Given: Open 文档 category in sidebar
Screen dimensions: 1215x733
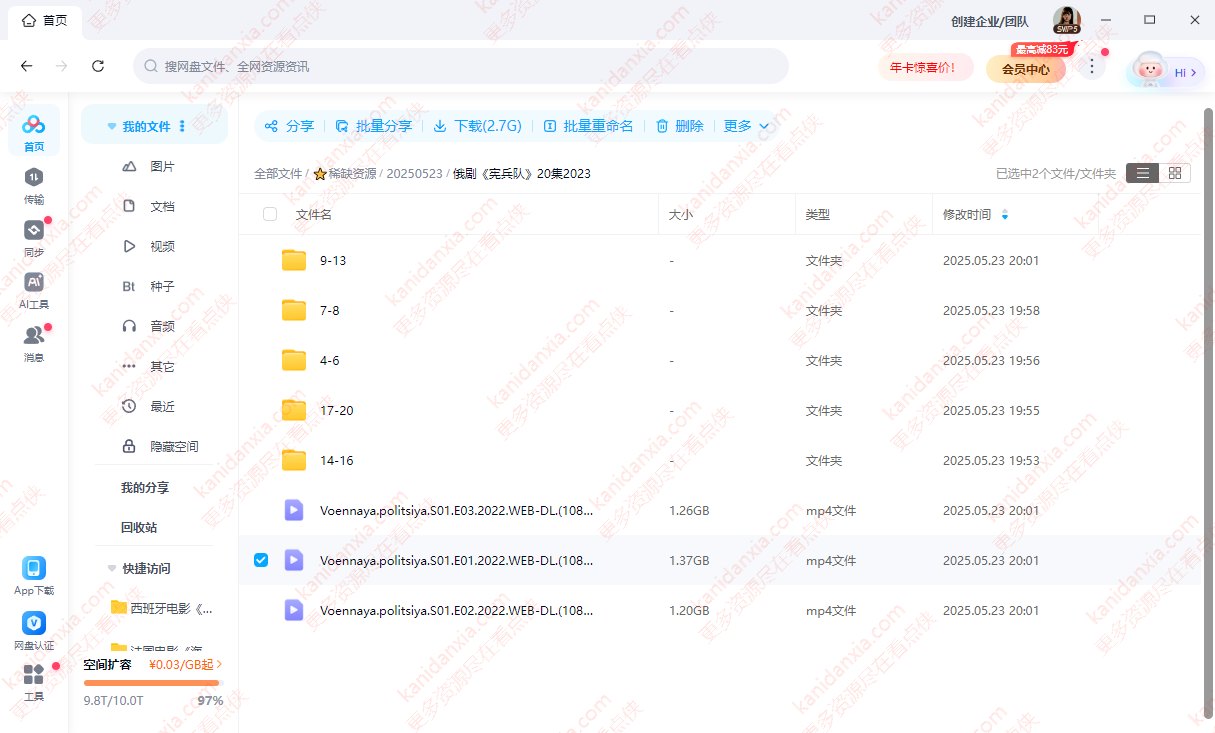Looking at the screenshot, I should coord(162,206).
